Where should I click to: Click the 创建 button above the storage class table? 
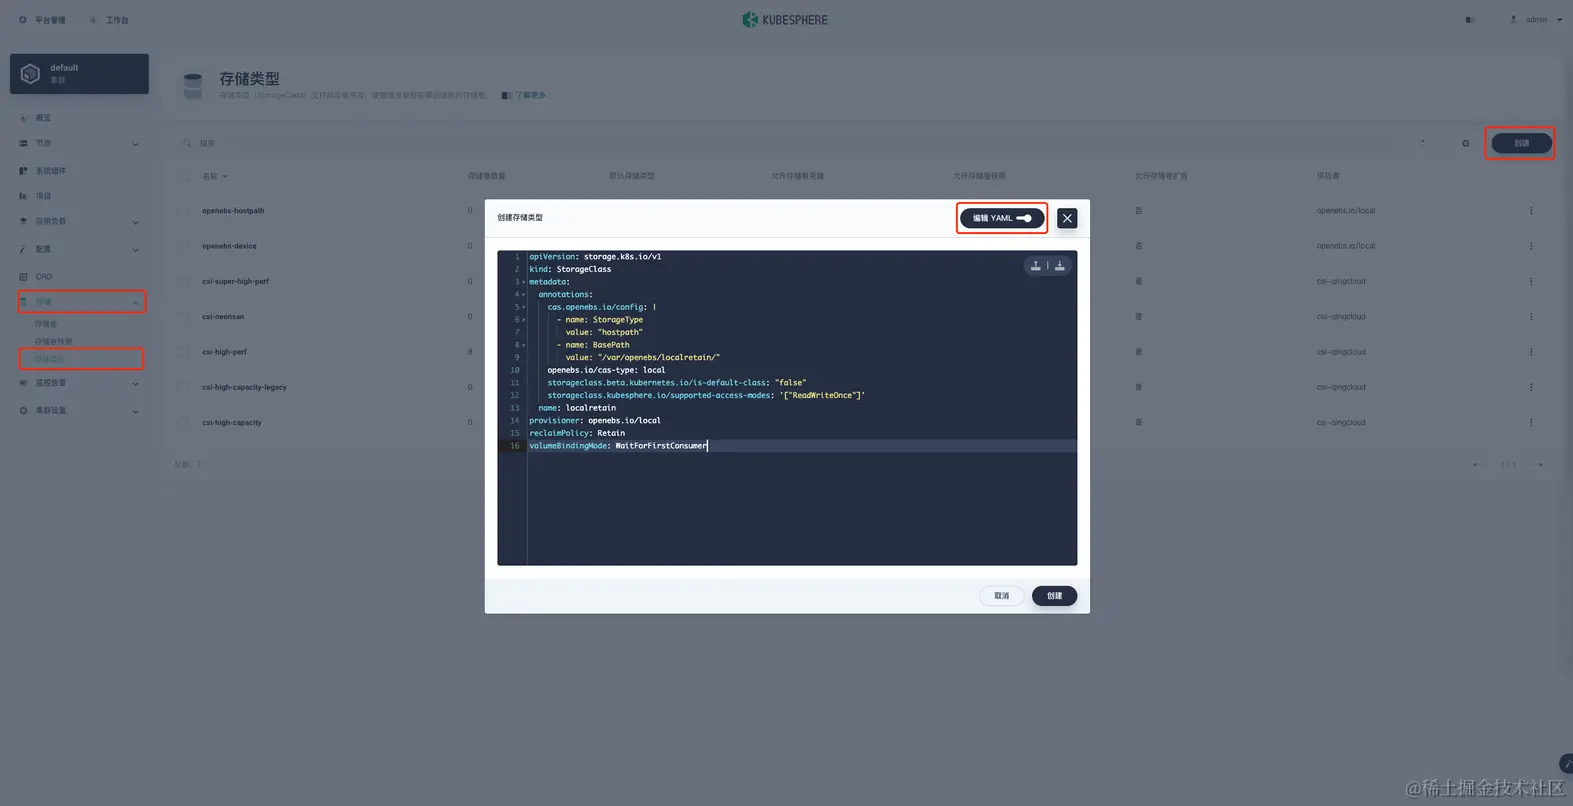pos(1521,143)
